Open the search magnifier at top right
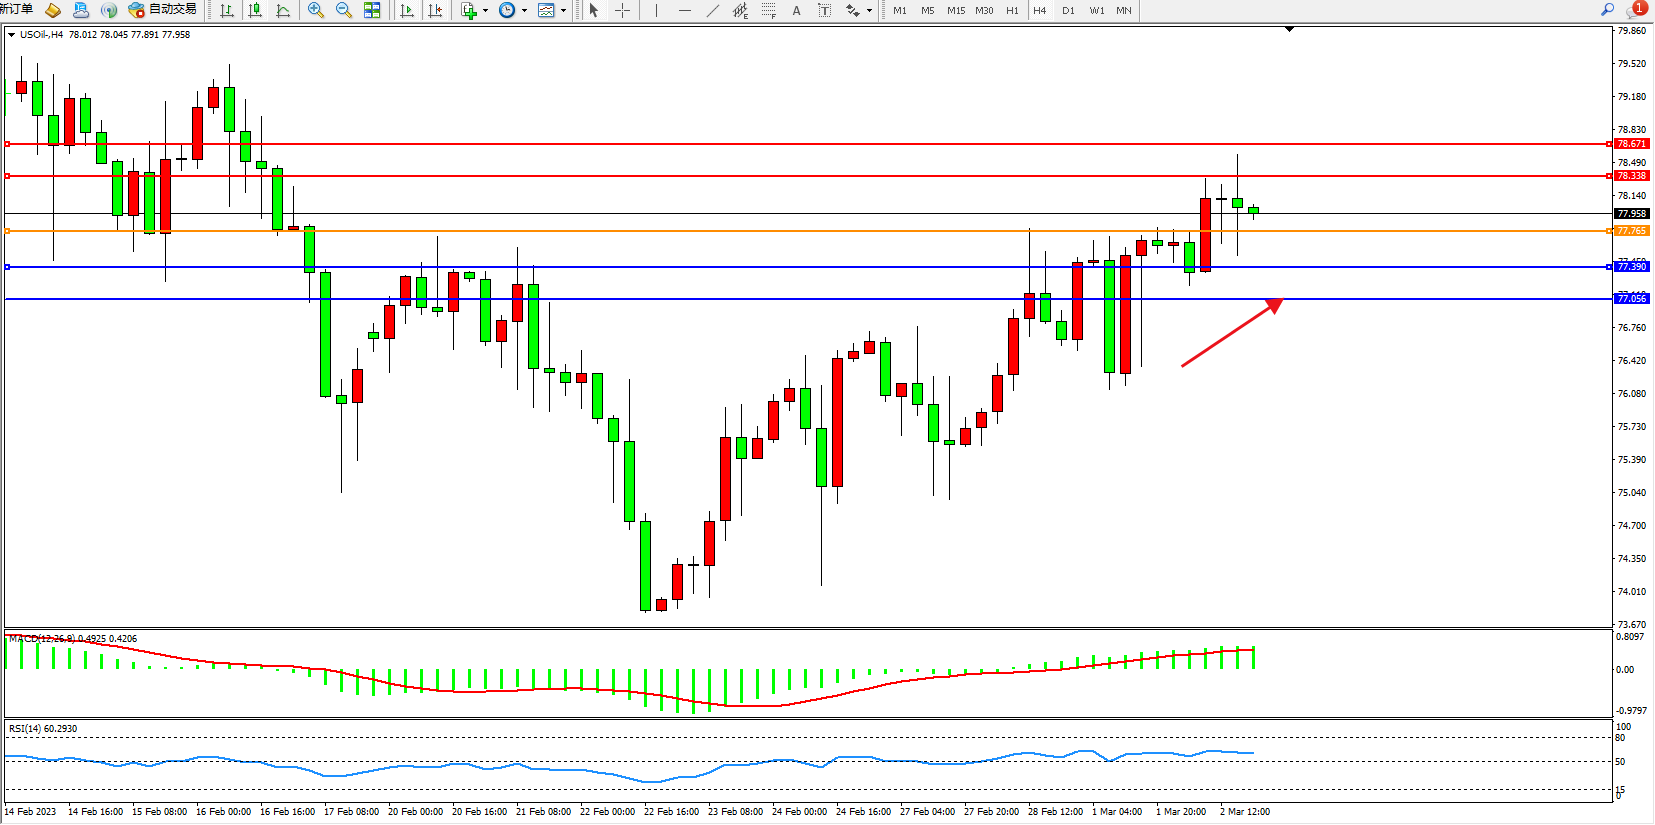 click(x=1607, y=10)
